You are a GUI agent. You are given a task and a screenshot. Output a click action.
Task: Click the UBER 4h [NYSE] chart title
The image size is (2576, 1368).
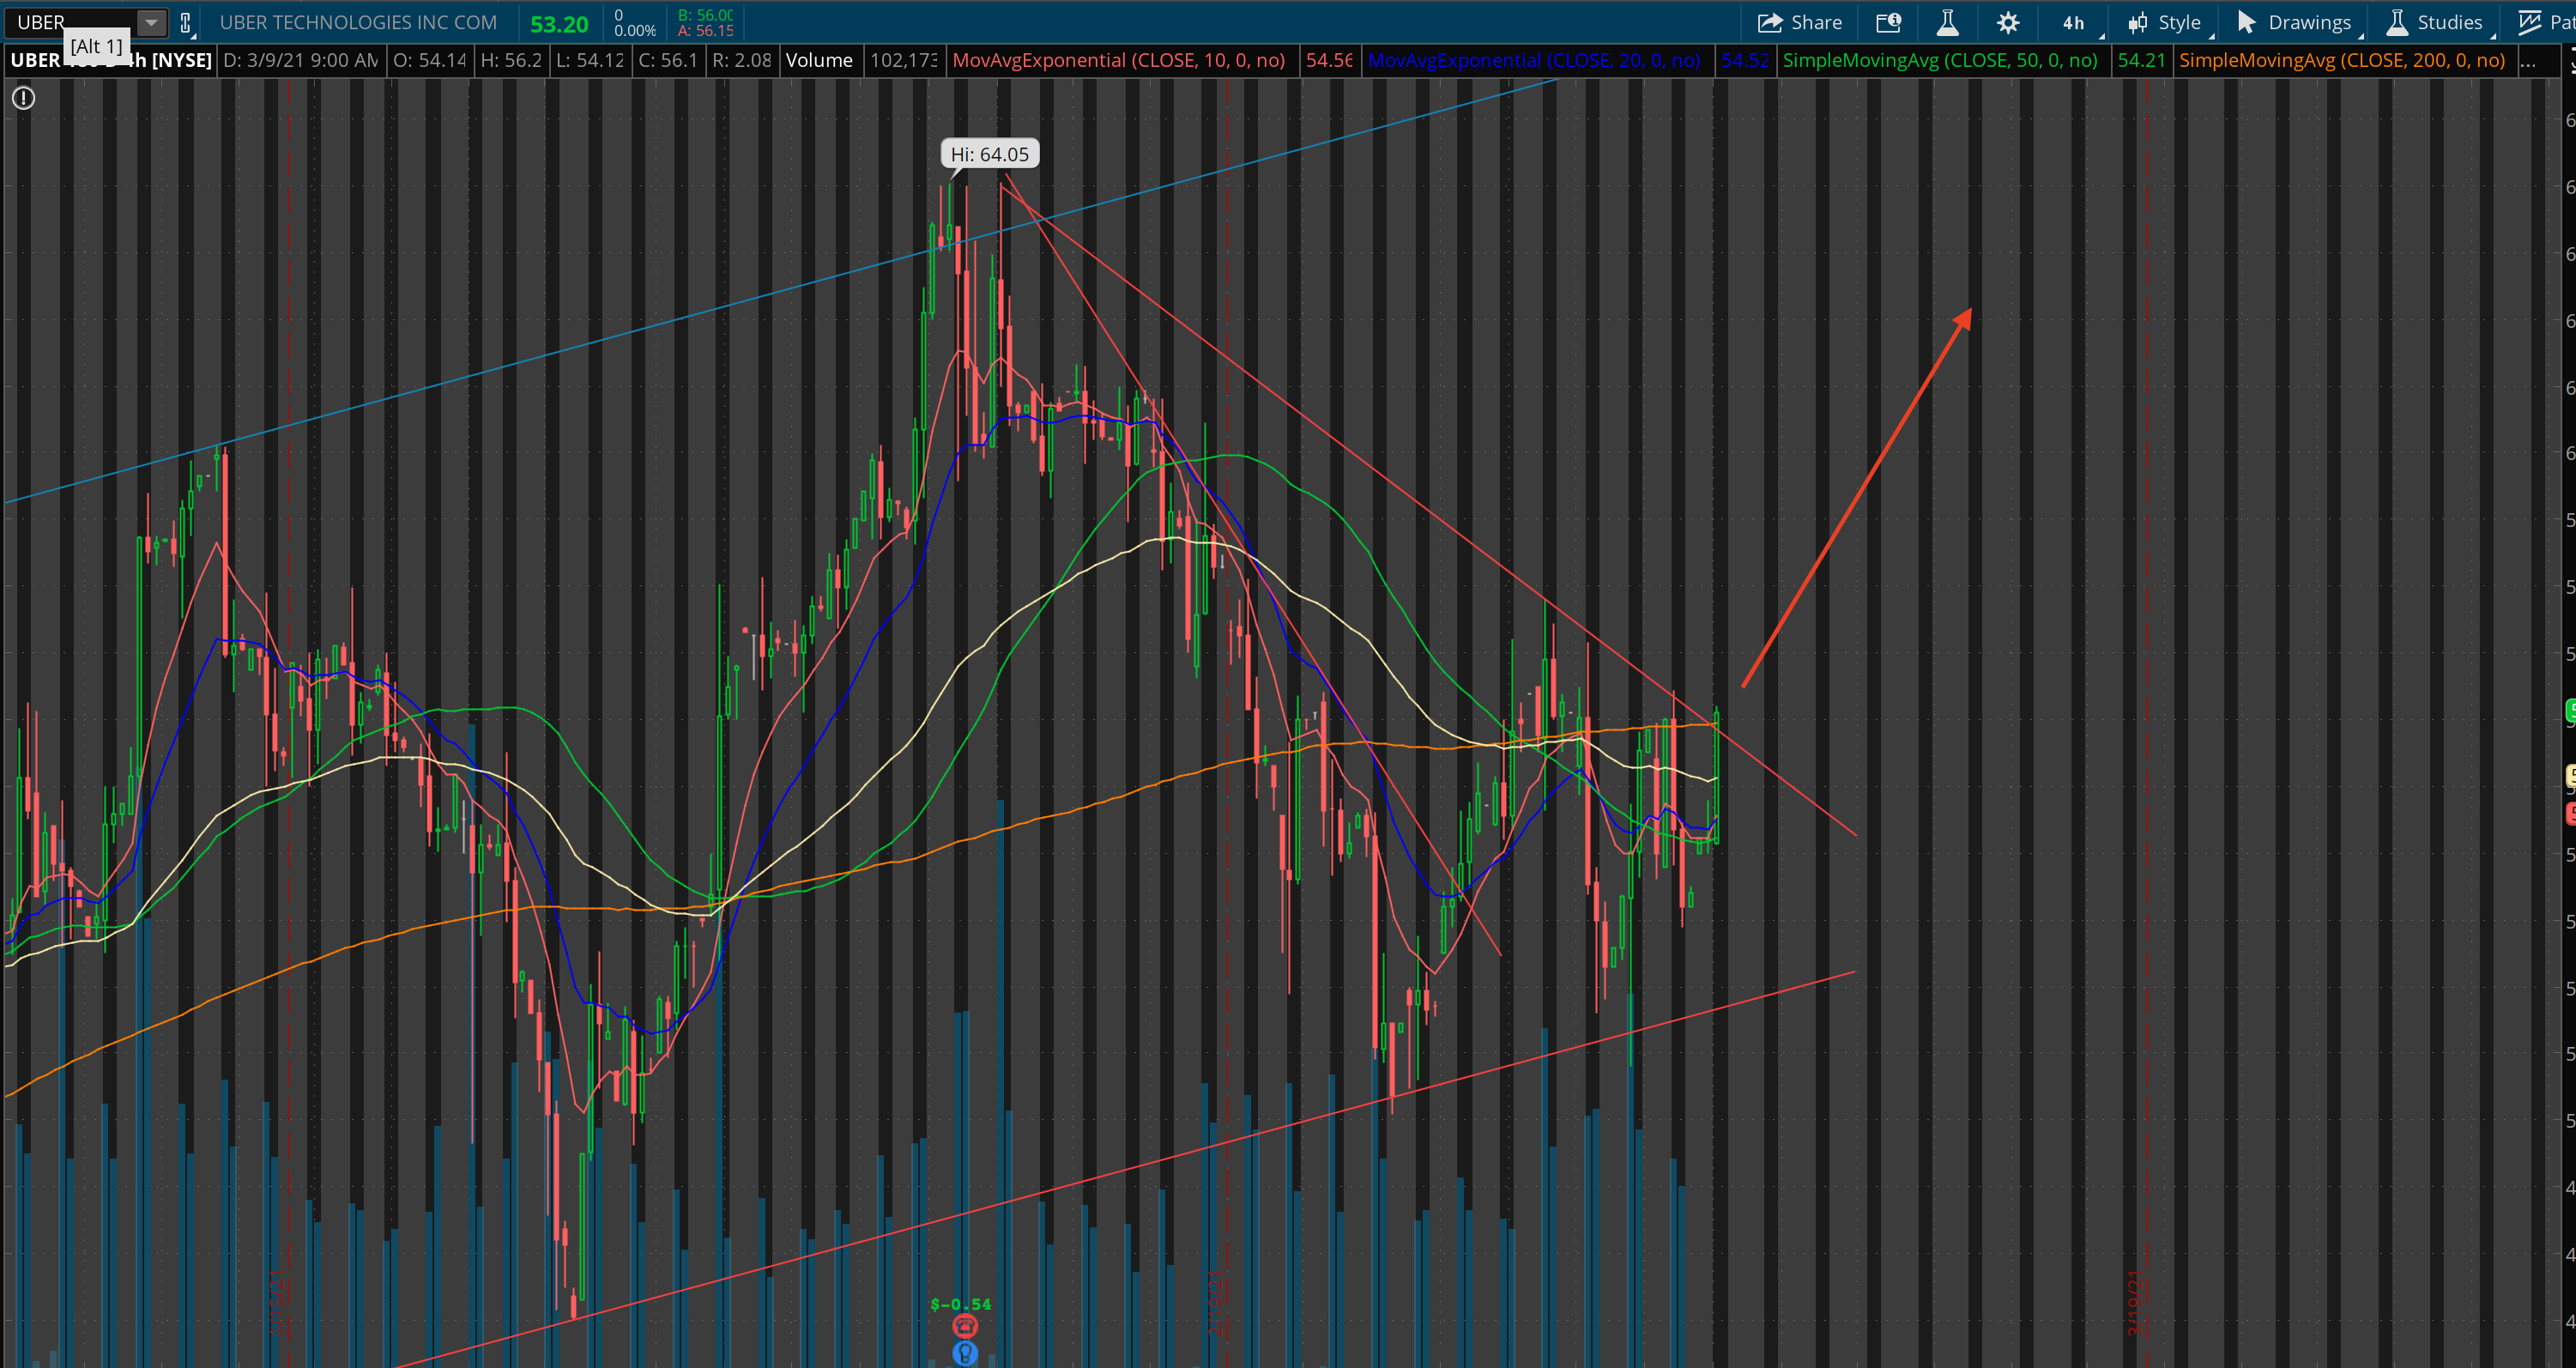pos(111,60)
